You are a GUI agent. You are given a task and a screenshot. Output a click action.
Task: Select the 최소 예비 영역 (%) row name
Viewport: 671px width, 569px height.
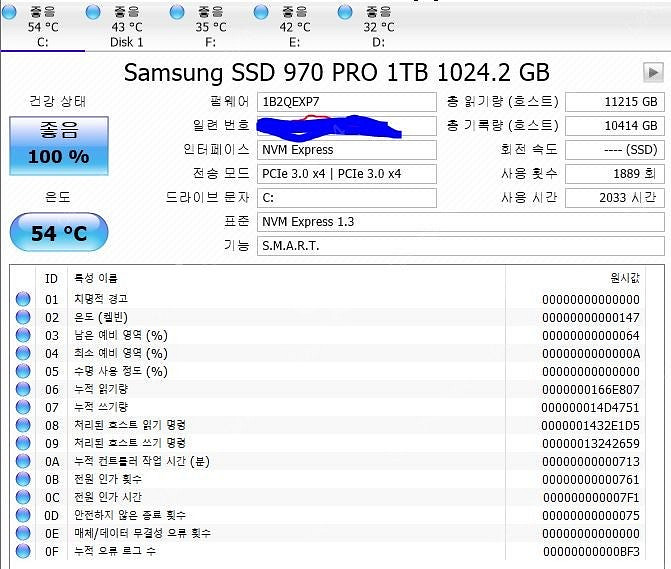coord(121,353)
